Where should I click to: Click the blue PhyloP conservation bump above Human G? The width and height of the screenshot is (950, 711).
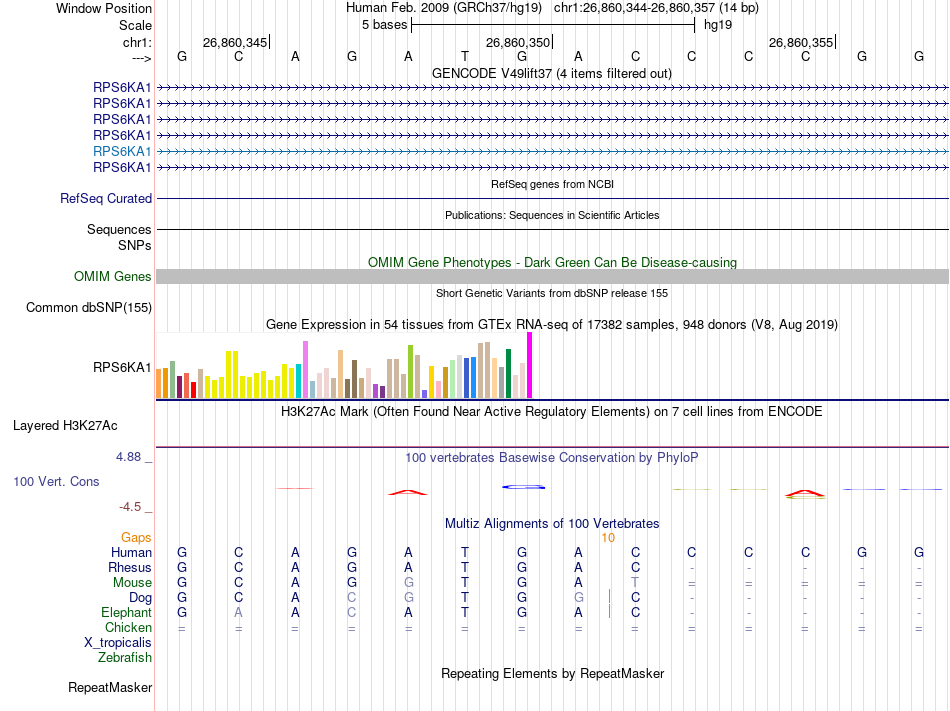coord(523,487)
